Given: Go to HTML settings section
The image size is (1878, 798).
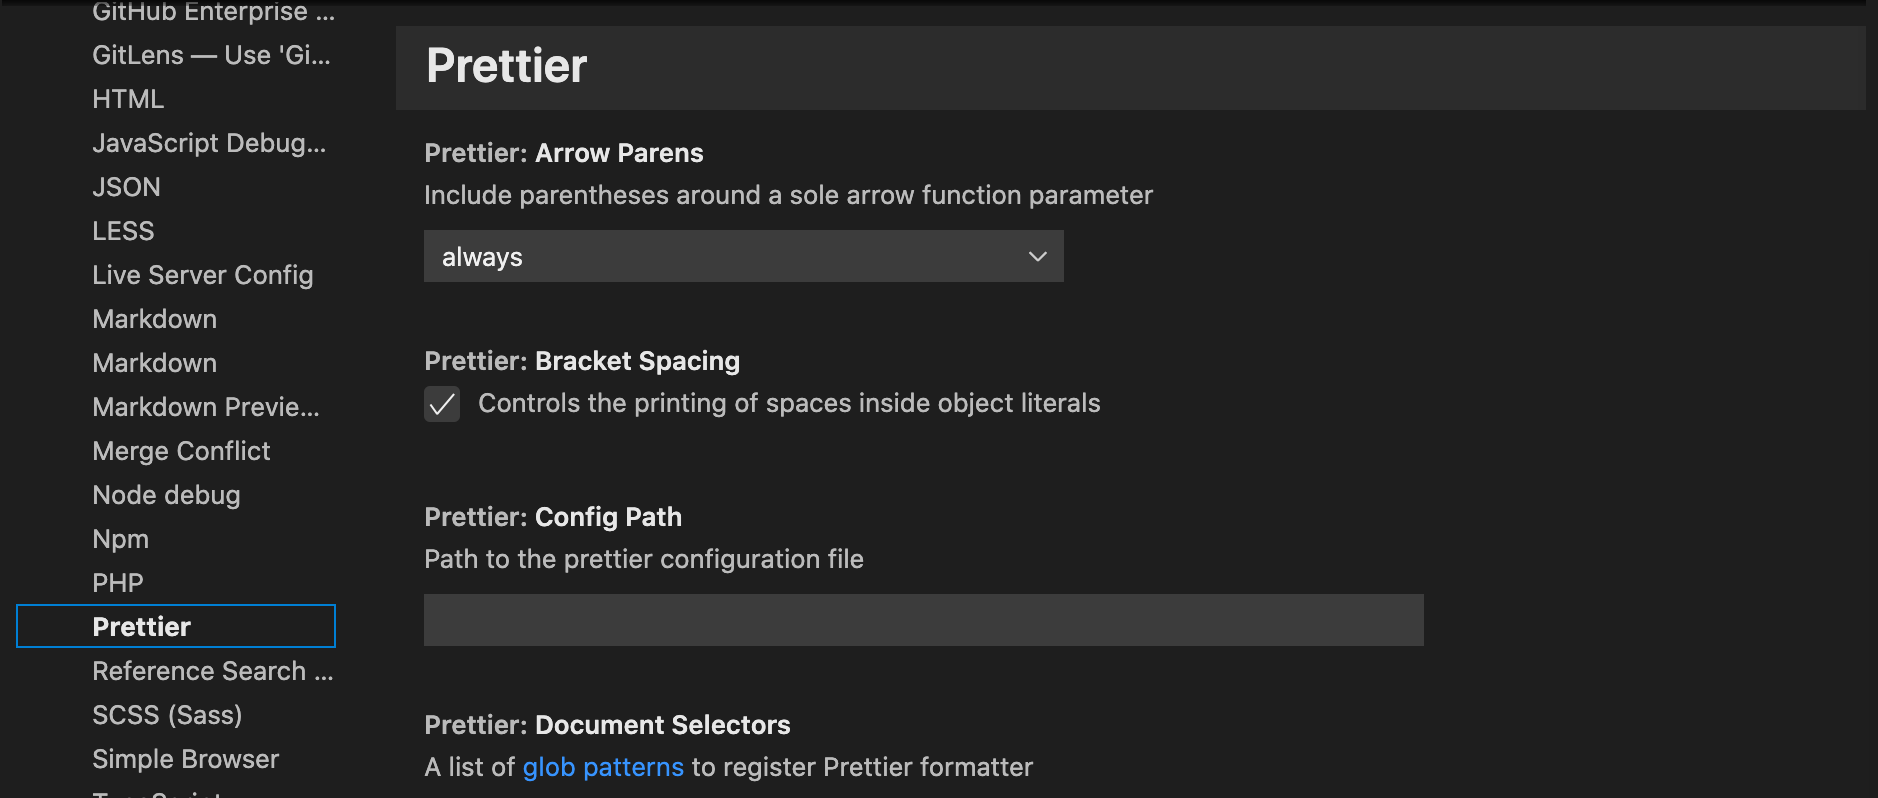Looking at the screenshot, I should (128, 99).
